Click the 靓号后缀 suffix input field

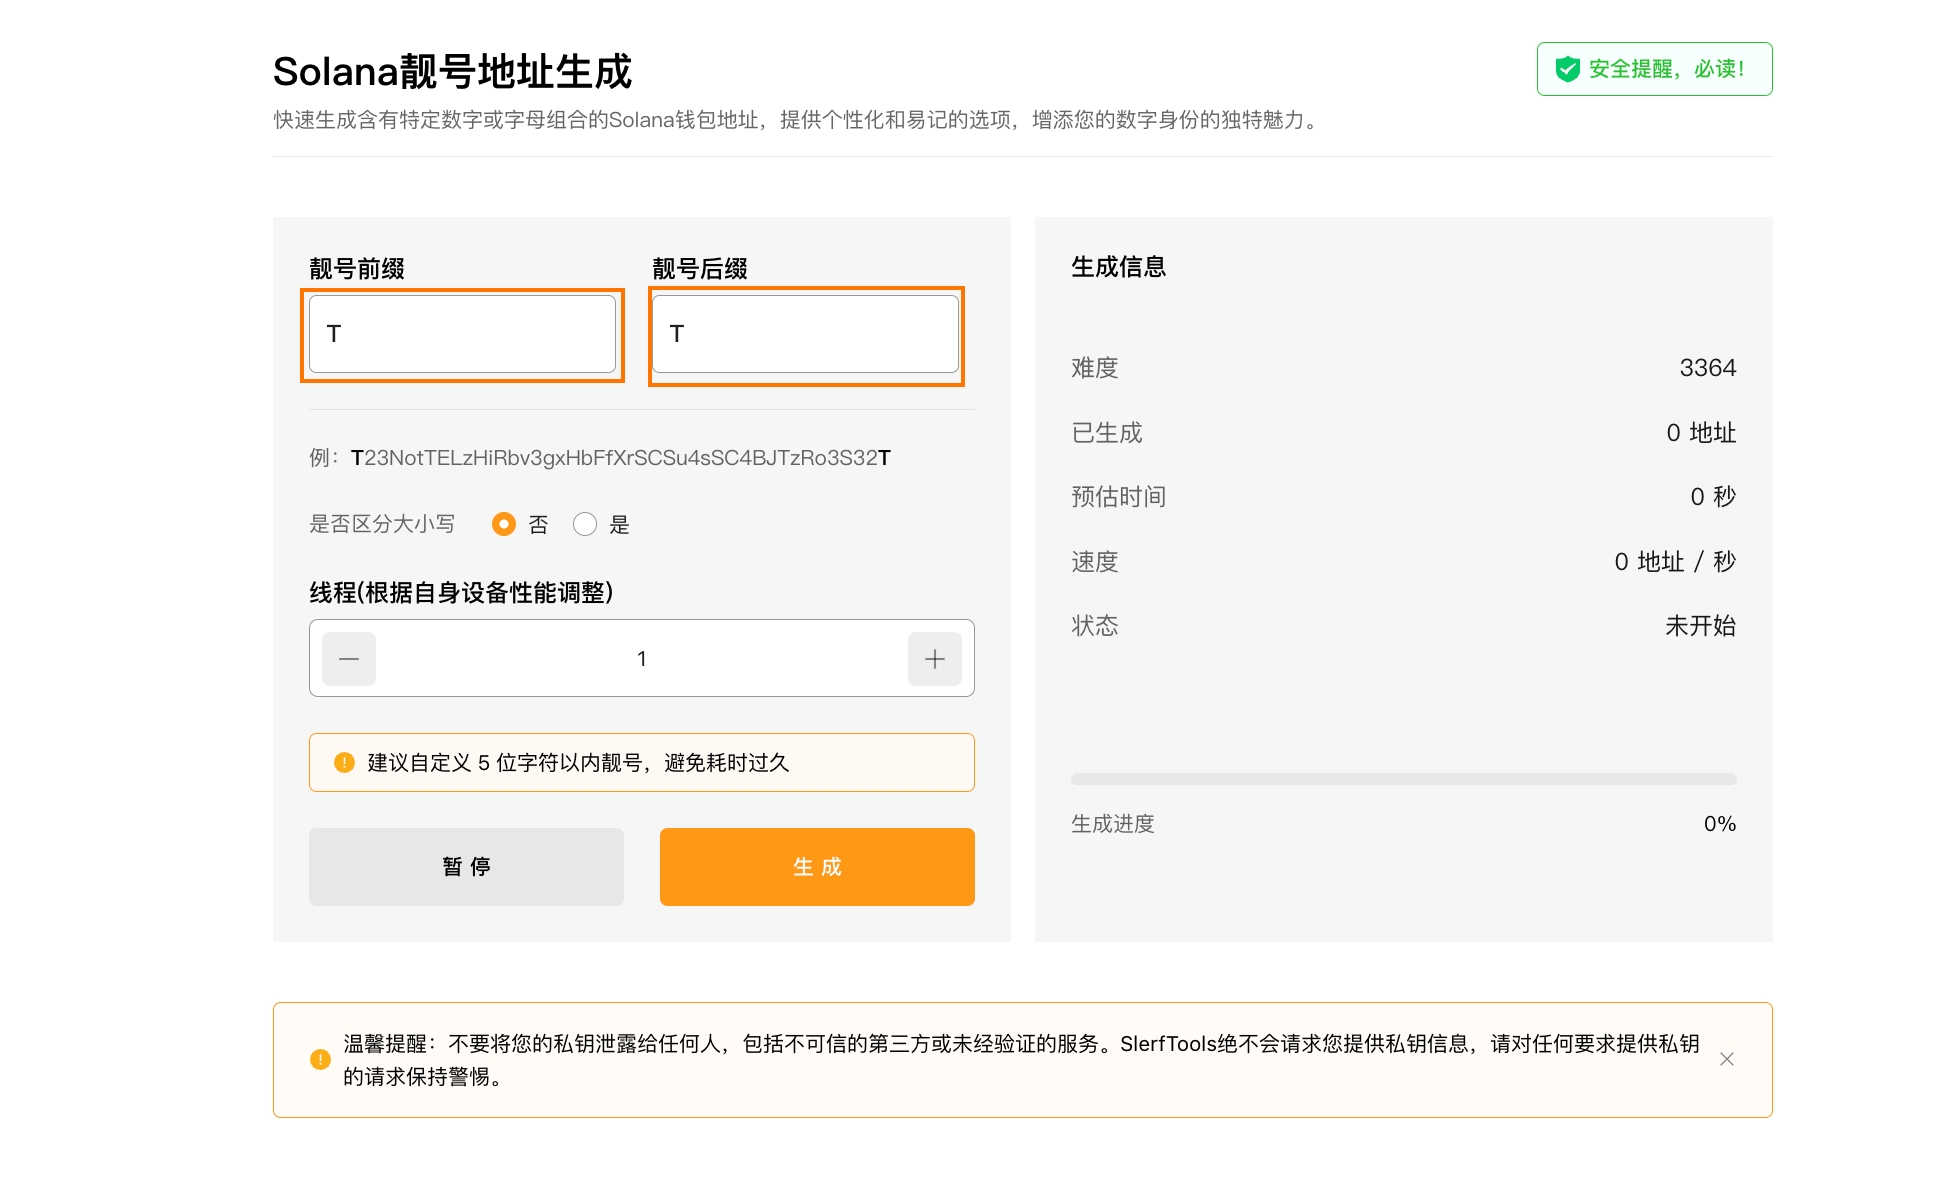pos(806,334)
